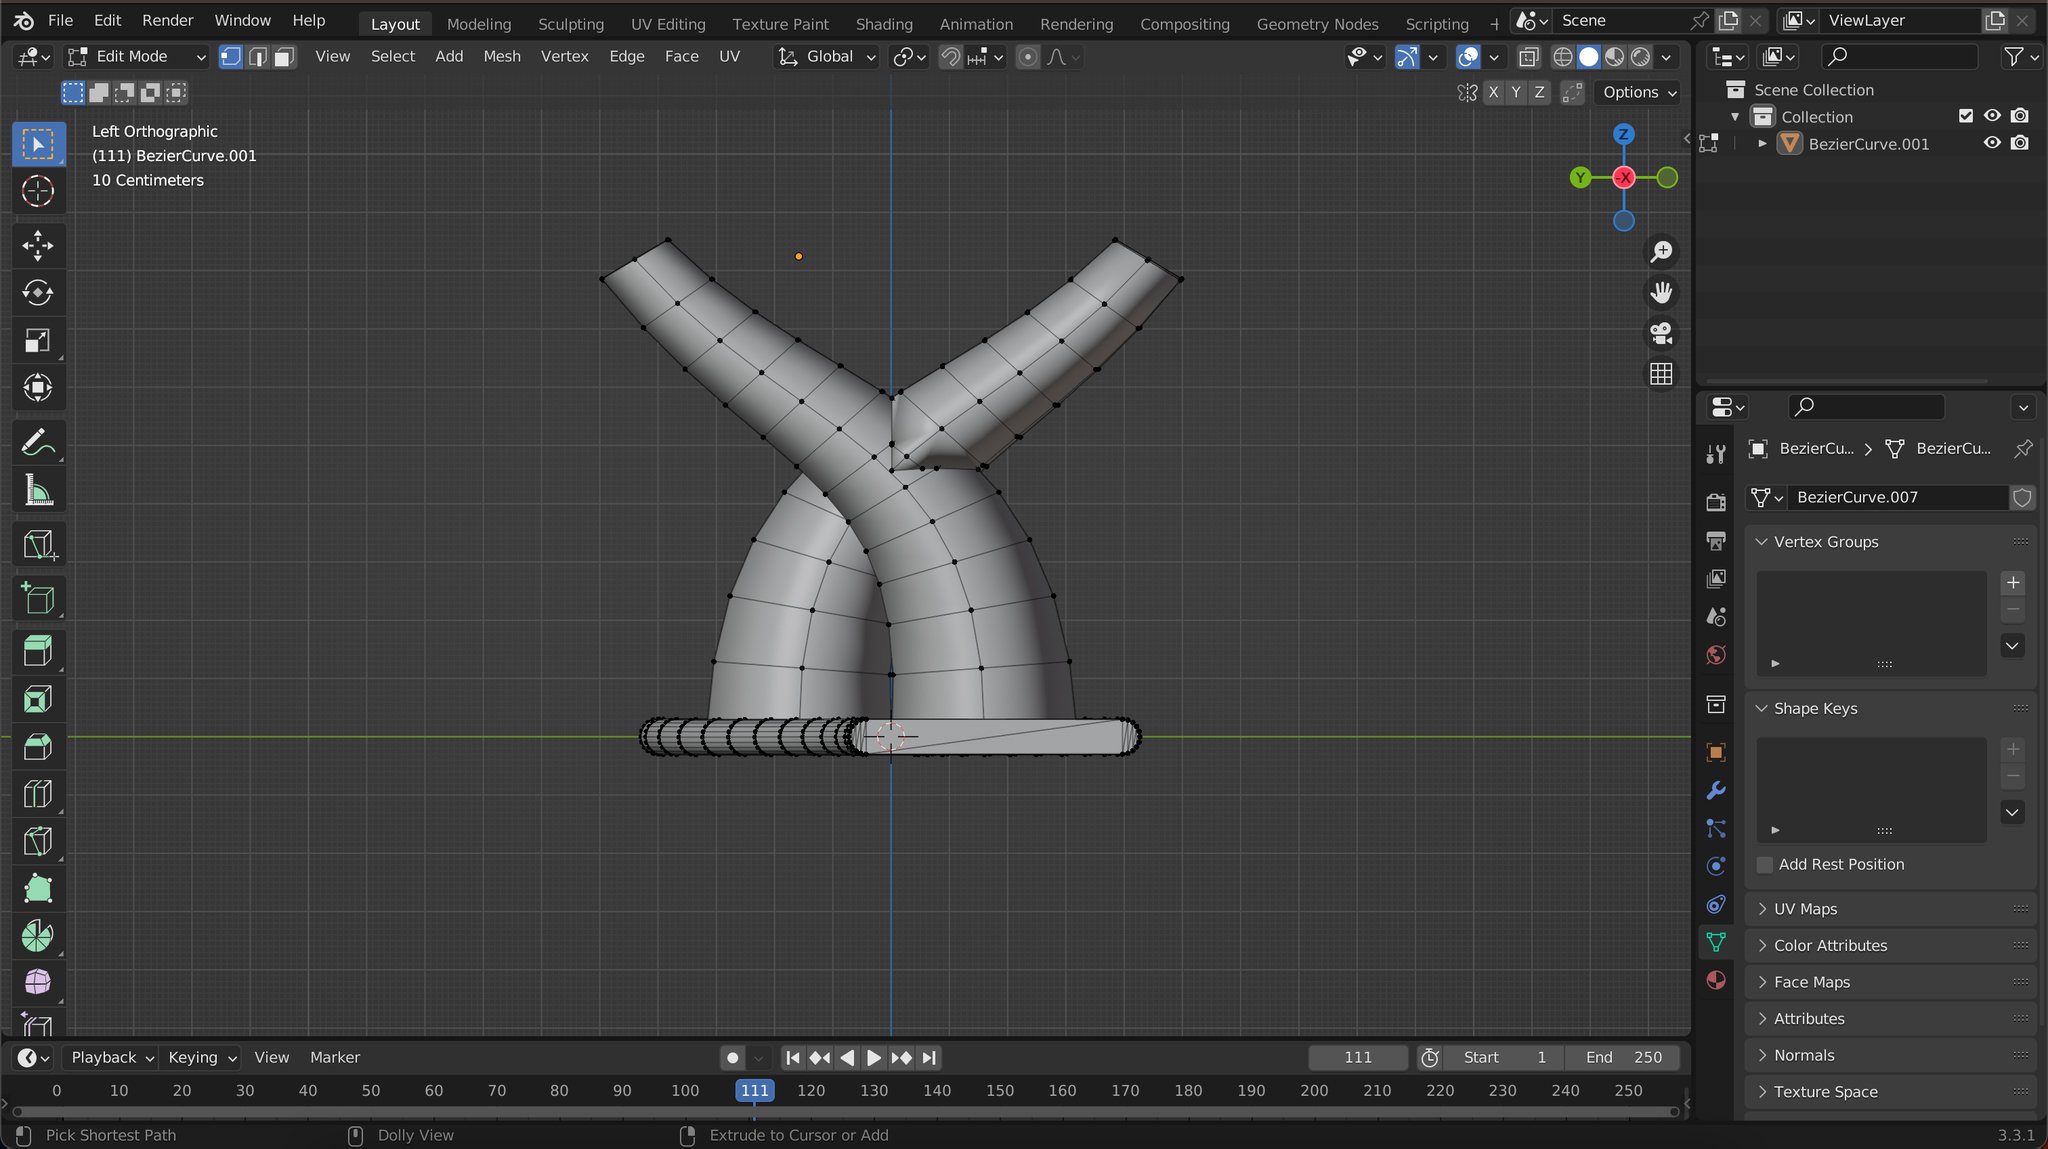Pick the Measure ruler tool
The image size is (2048, 1149).
(x=37, y=491)
